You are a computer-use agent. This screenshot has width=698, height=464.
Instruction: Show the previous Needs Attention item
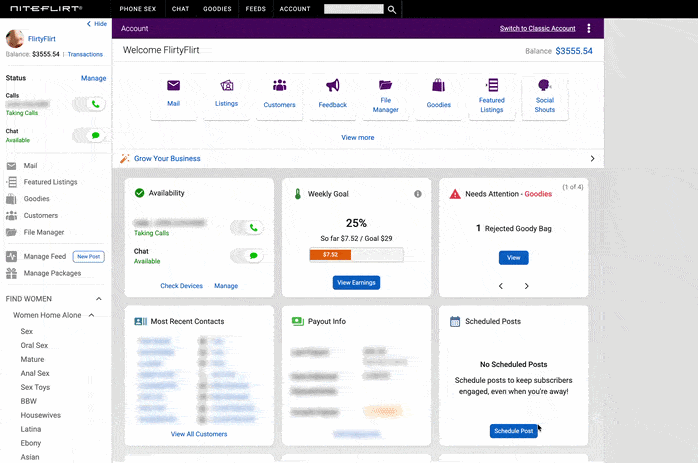coord(501,286)
